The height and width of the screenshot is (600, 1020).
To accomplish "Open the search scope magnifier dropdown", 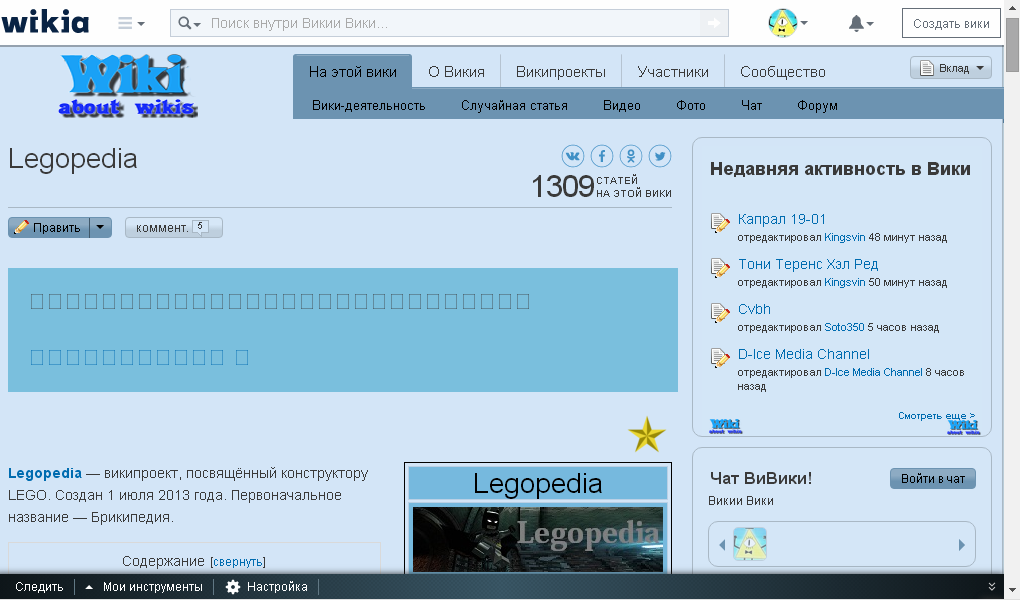I will click(189, 23).
